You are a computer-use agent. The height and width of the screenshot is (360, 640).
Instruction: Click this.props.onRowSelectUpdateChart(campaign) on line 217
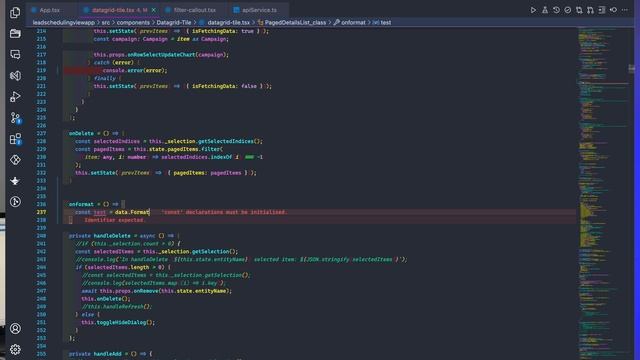[x=161, y=55]
